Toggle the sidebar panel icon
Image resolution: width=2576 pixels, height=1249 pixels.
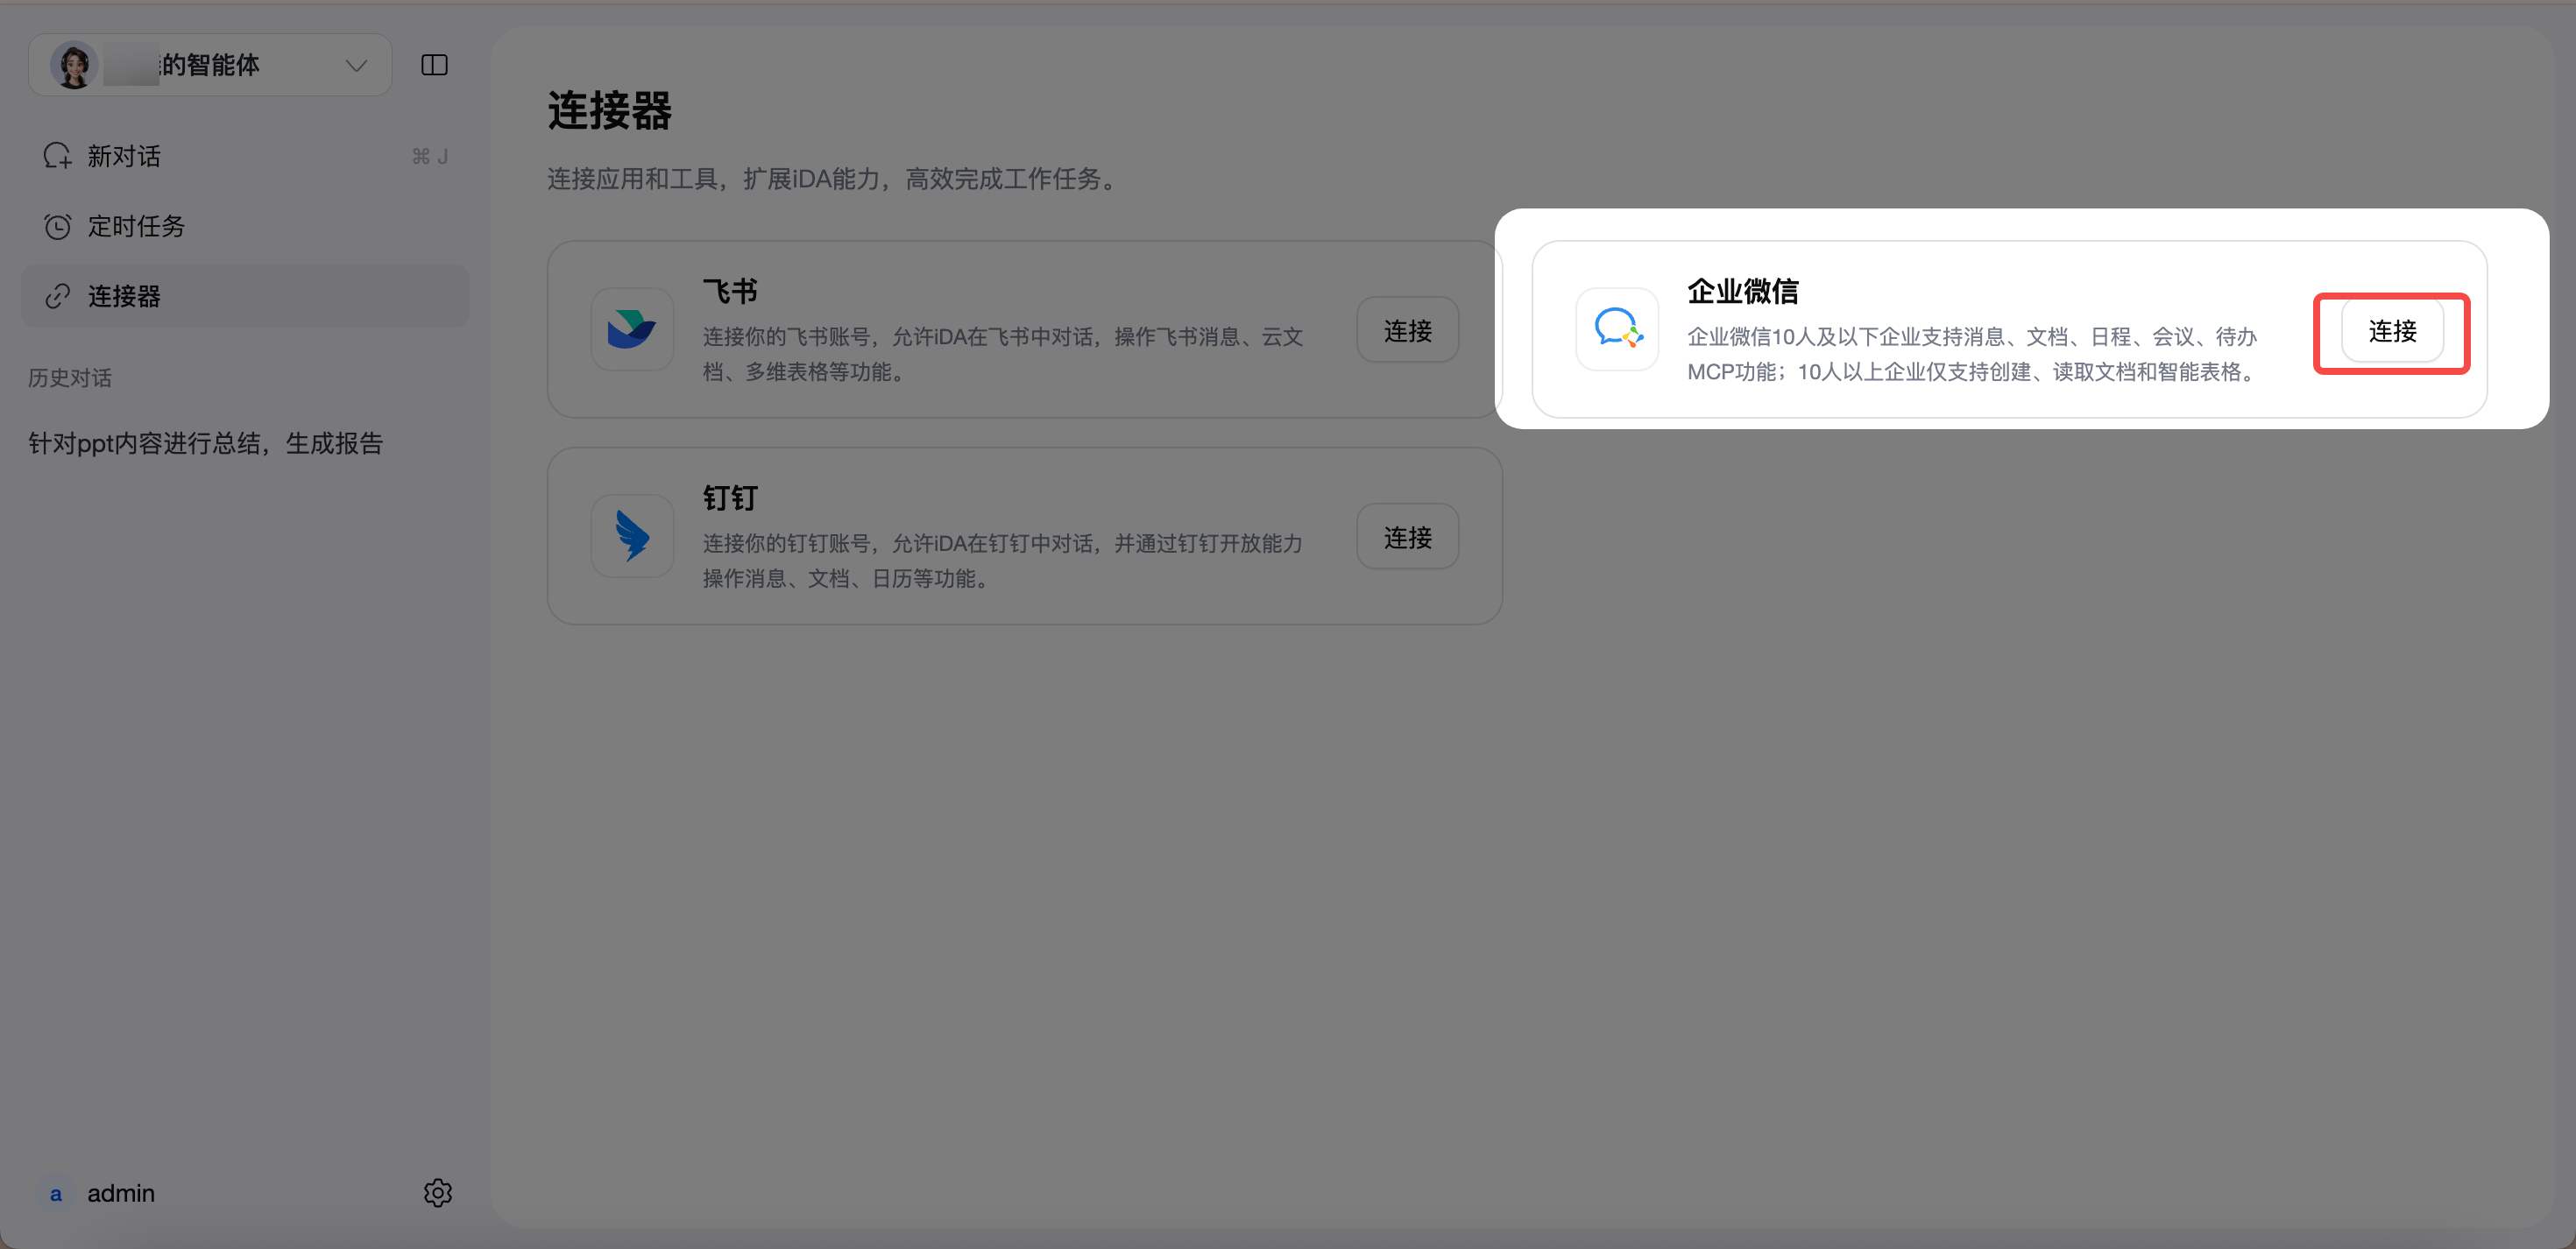coord(434,65)
